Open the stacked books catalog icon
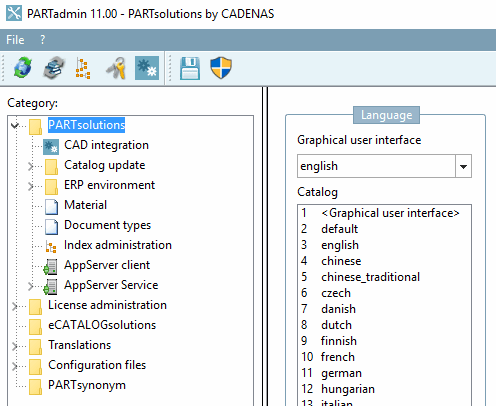Screen dimensions: 496x406 coord(54,68)
